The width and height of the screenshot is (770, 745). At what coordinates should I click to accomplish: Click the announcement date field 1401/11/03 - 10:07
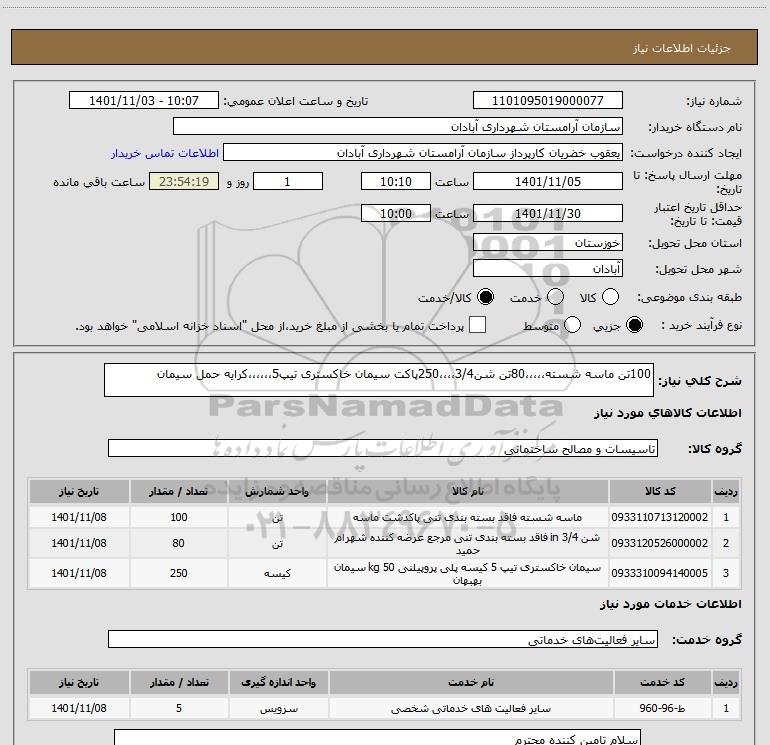click(144, 101)
